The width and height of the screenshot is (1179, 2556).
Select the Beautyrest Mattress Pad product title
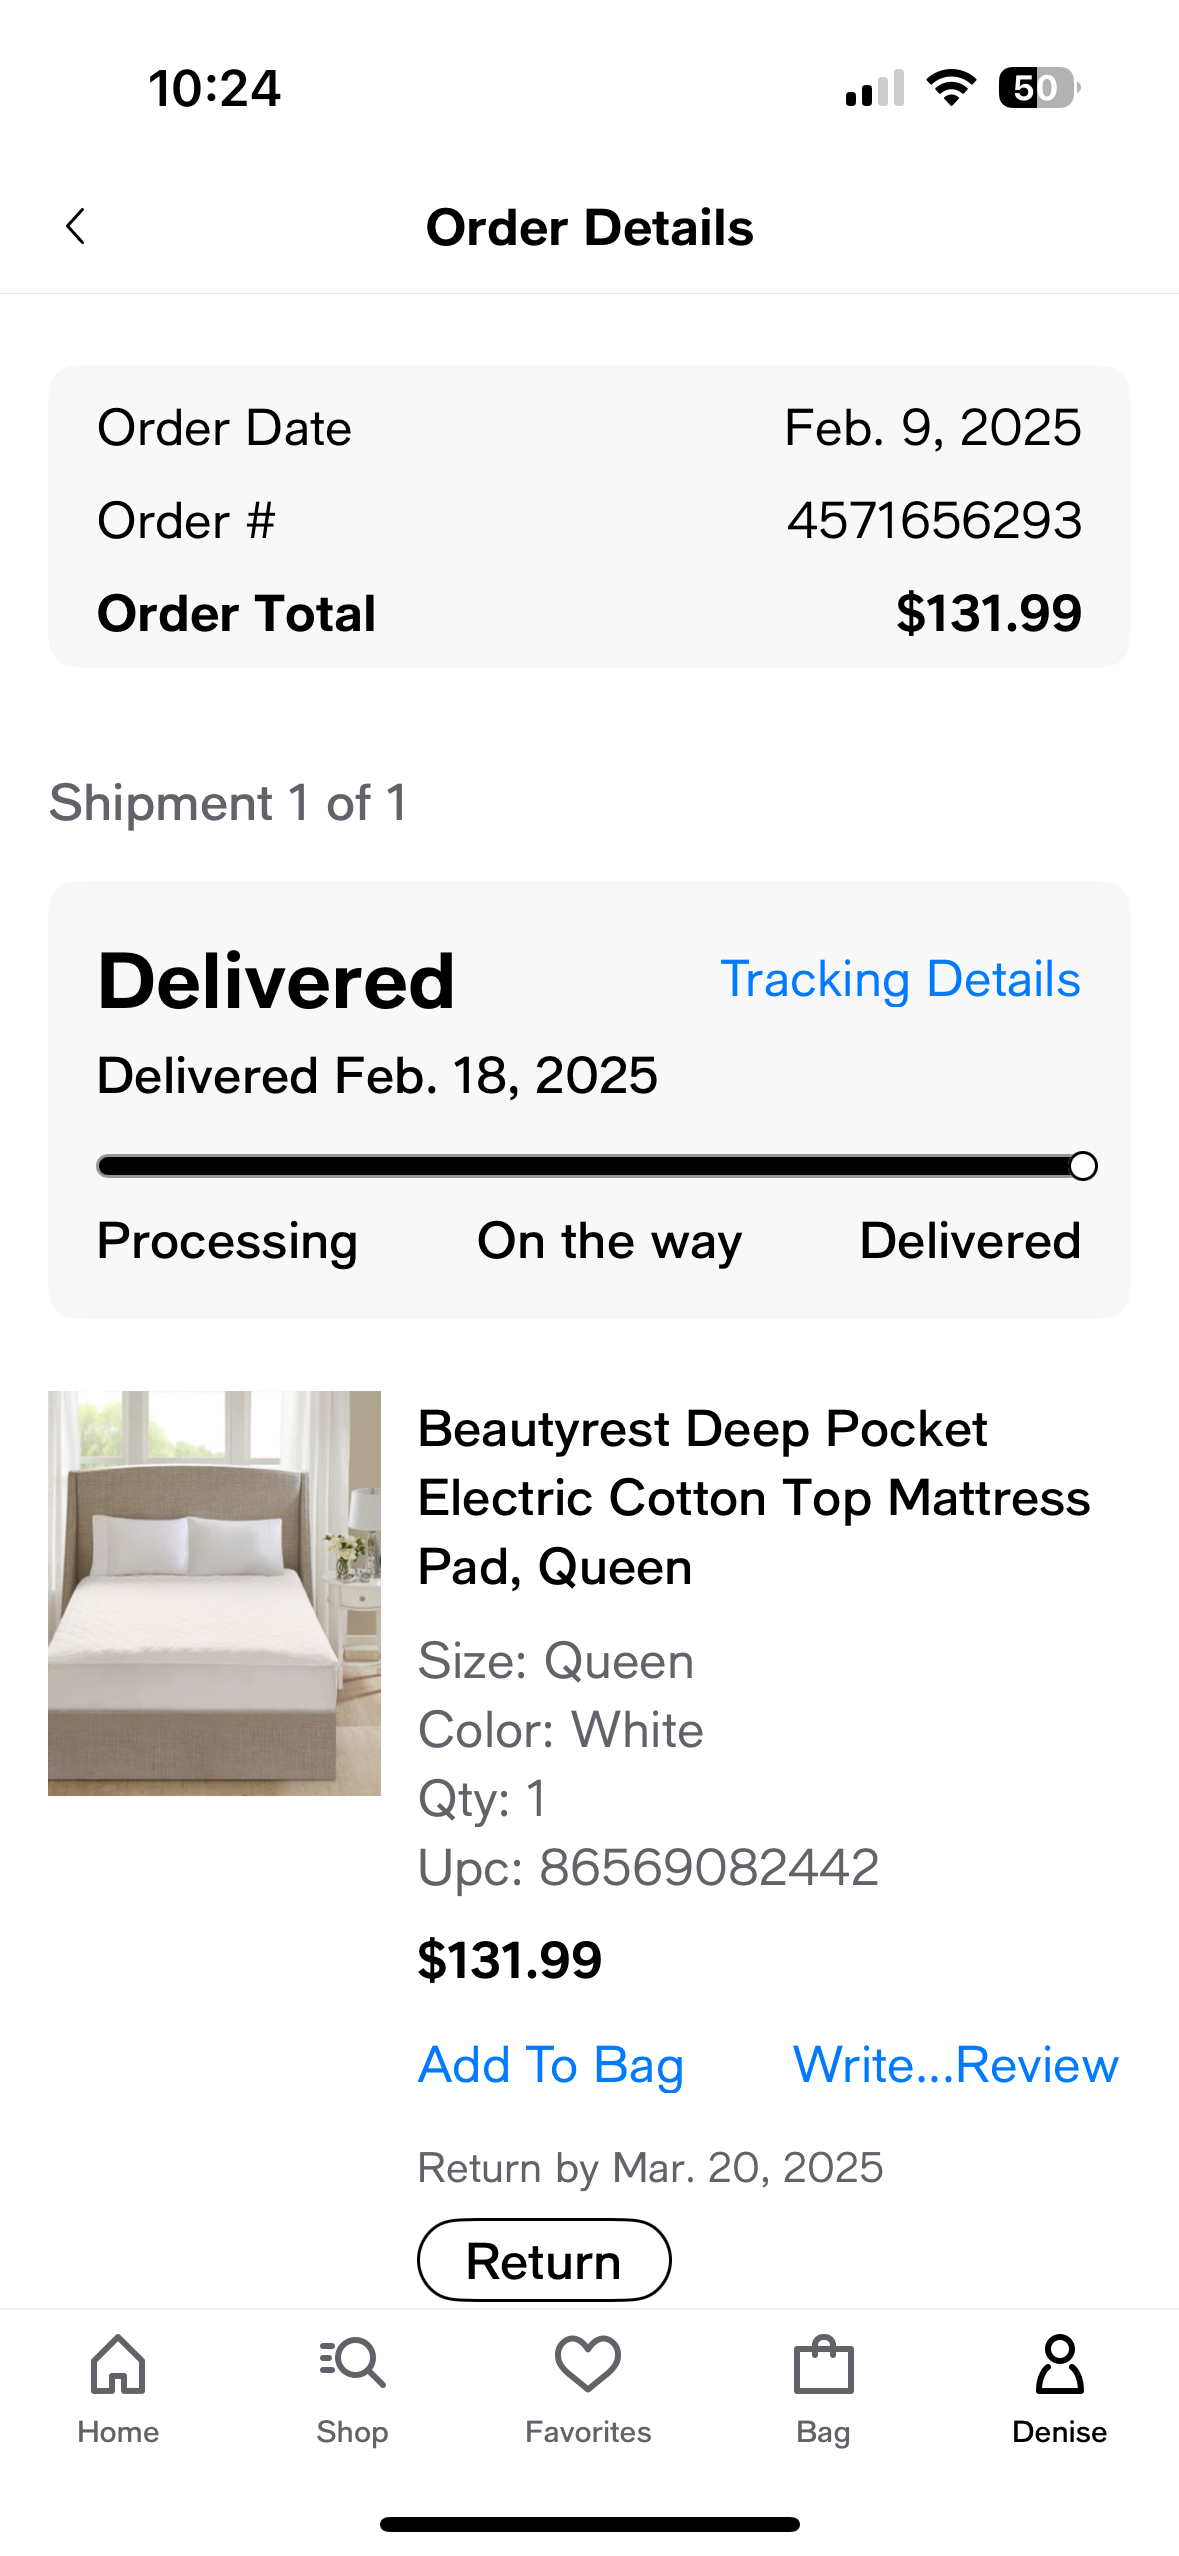click(754, 1498)
